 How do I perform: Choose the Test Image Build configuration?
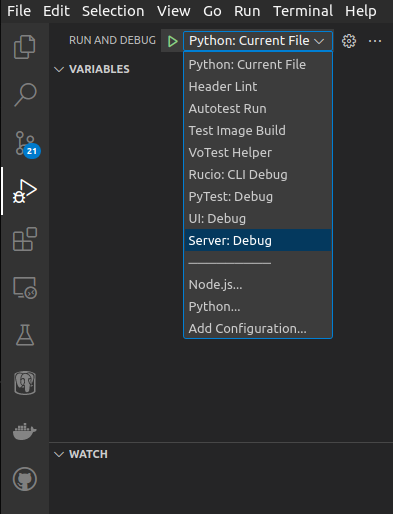click(x=258, y=131)
